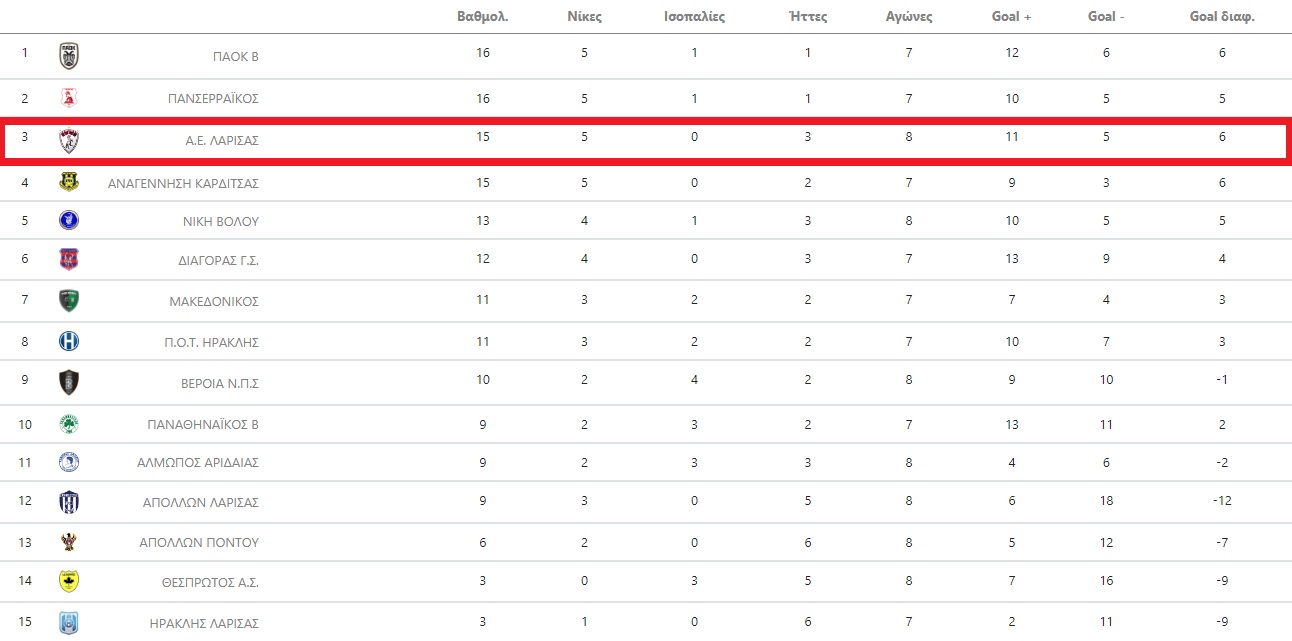Screen dimensions: 1292x641
Task: Click the Α.Ε. ΛΑΡΙΣΑΣ team crest
Action: tap(69, 140)
